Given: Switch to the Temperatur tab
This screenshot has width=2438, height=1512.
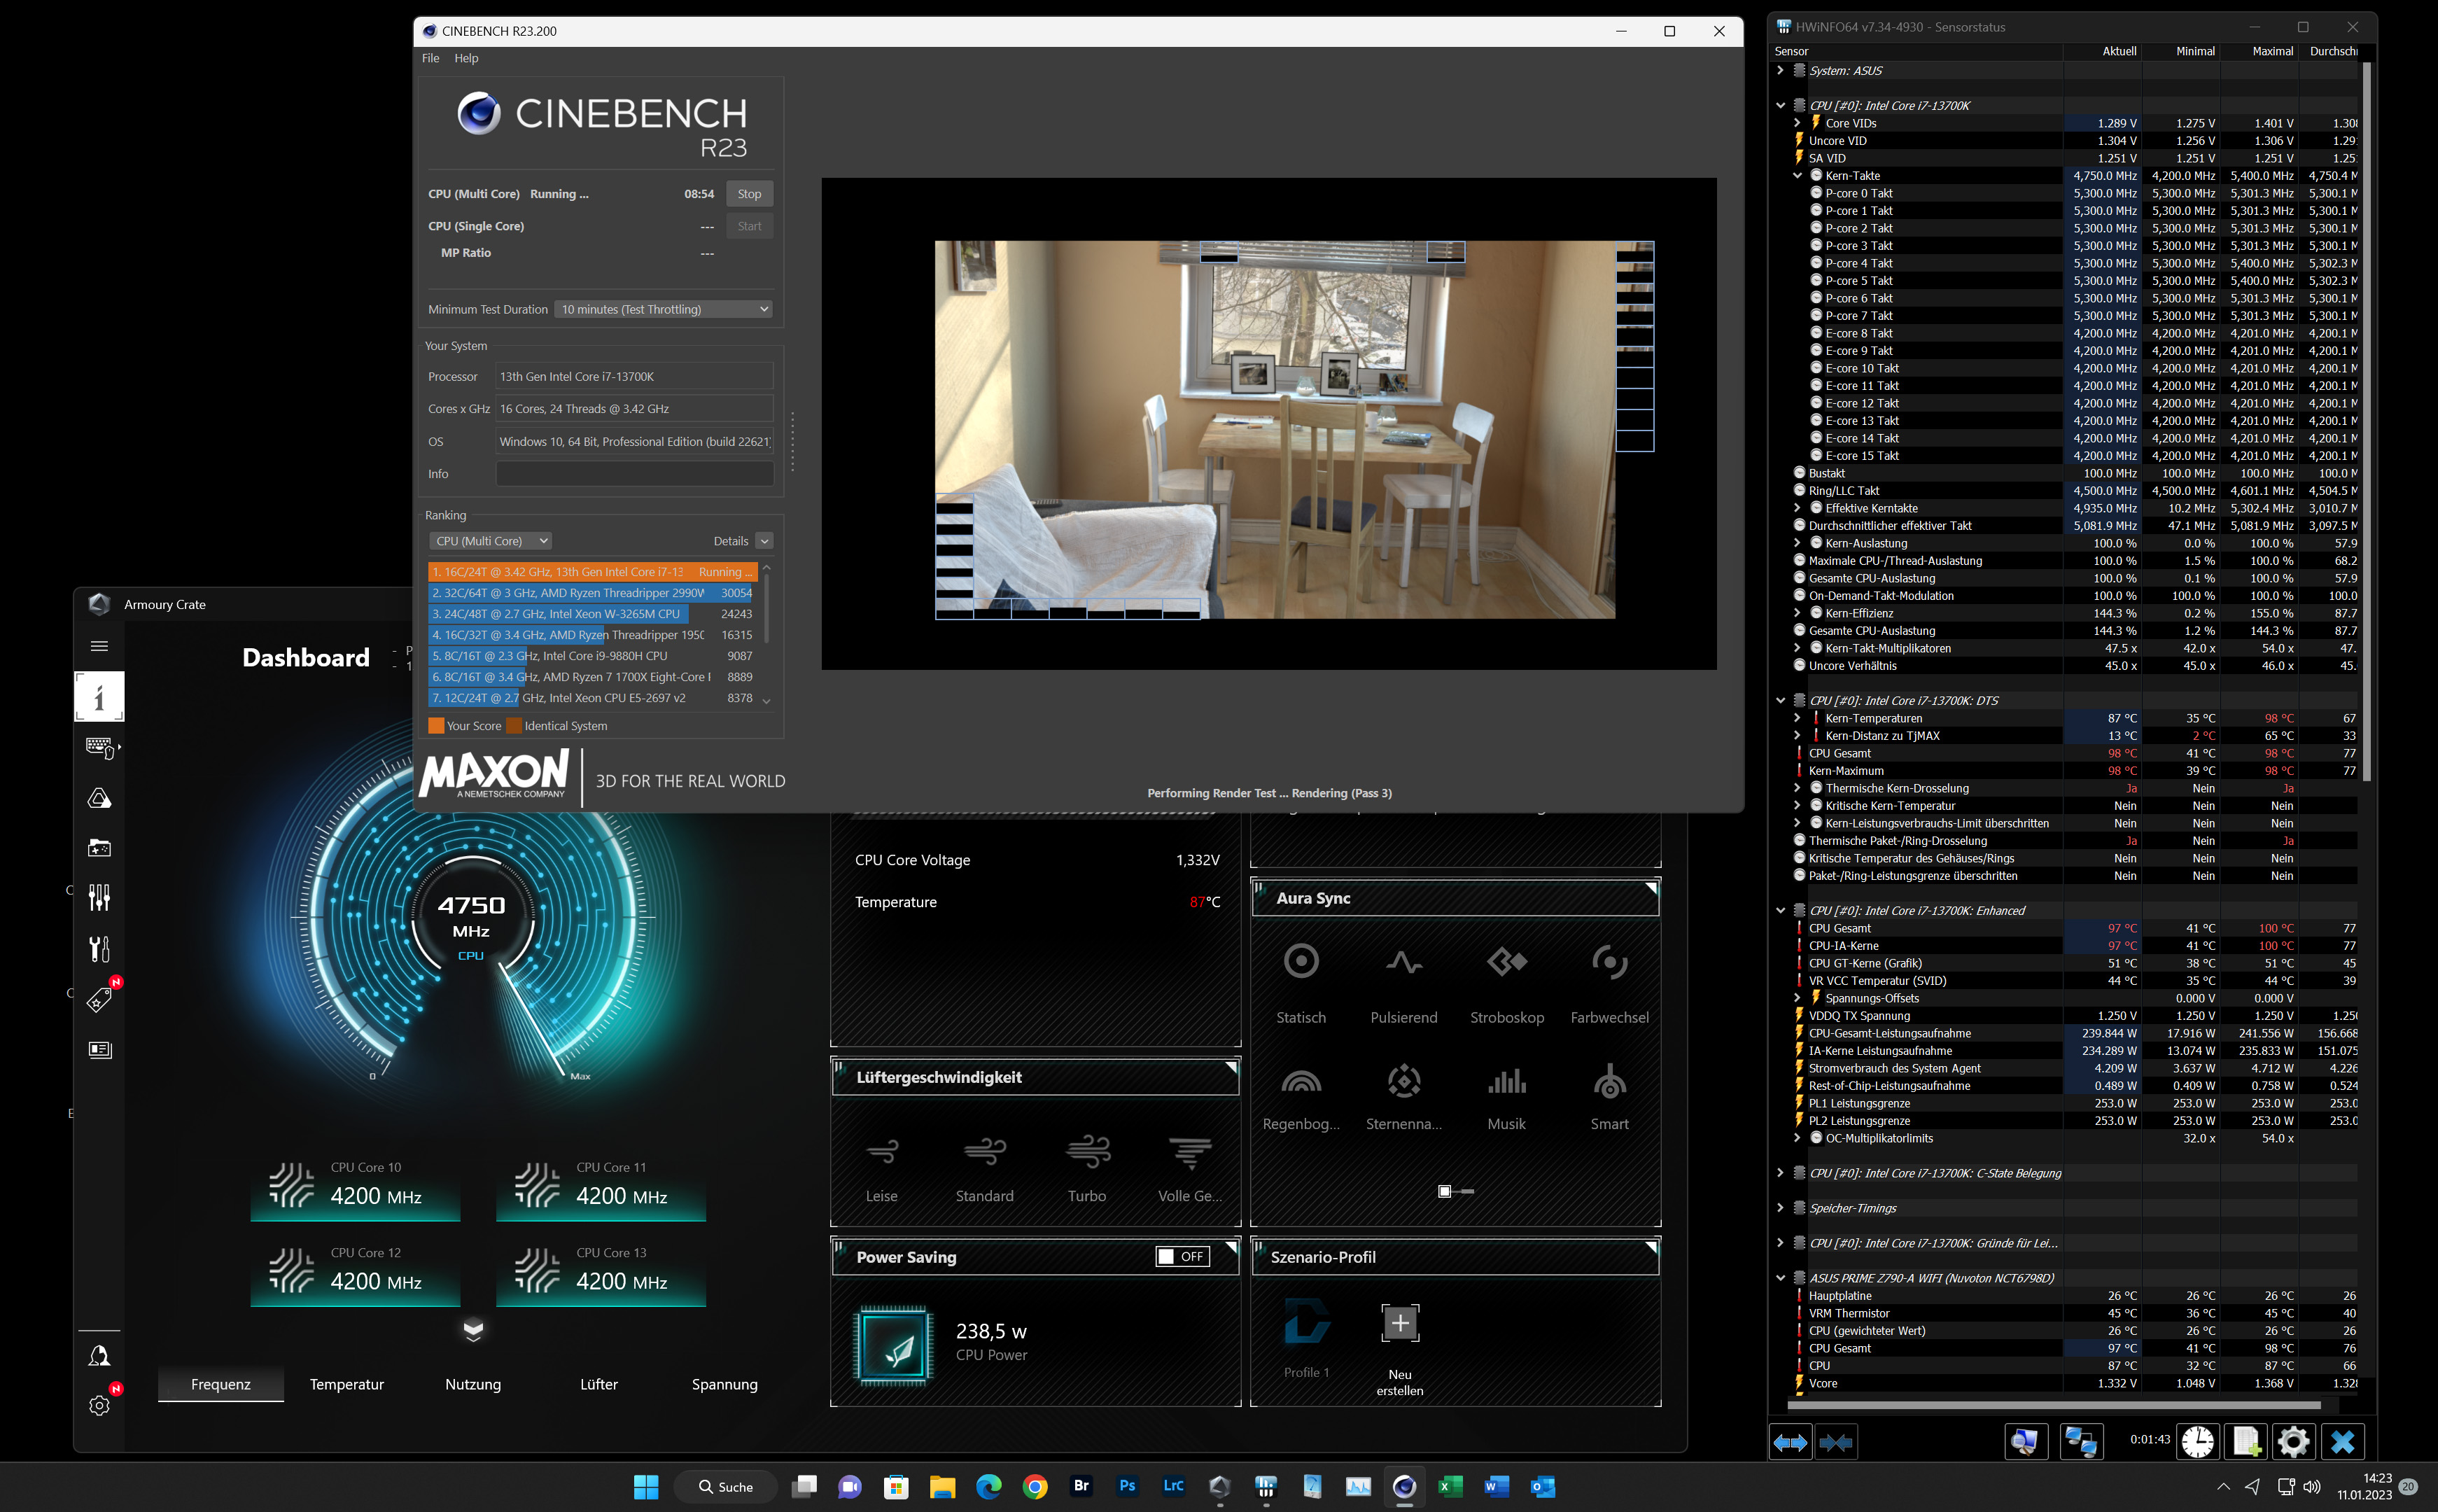Looking at the screenshot, I should (x=346, y=1384).
